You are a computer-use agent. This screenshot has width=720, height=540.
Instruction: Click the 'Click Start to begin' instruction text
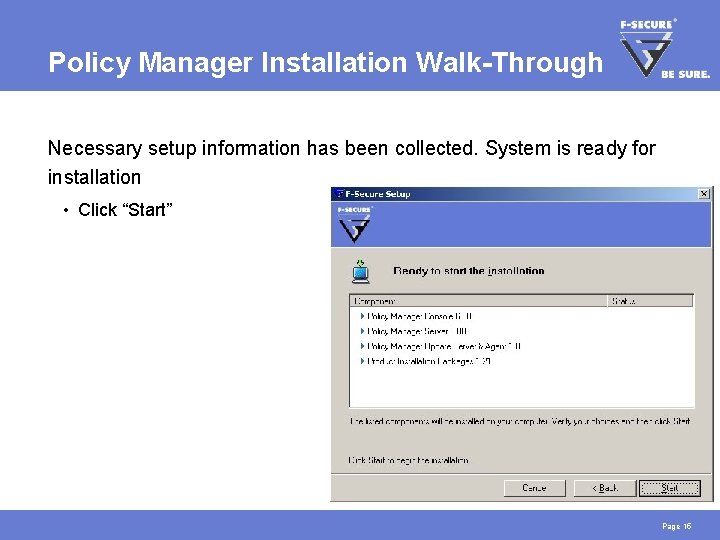[x=408, y=460]
